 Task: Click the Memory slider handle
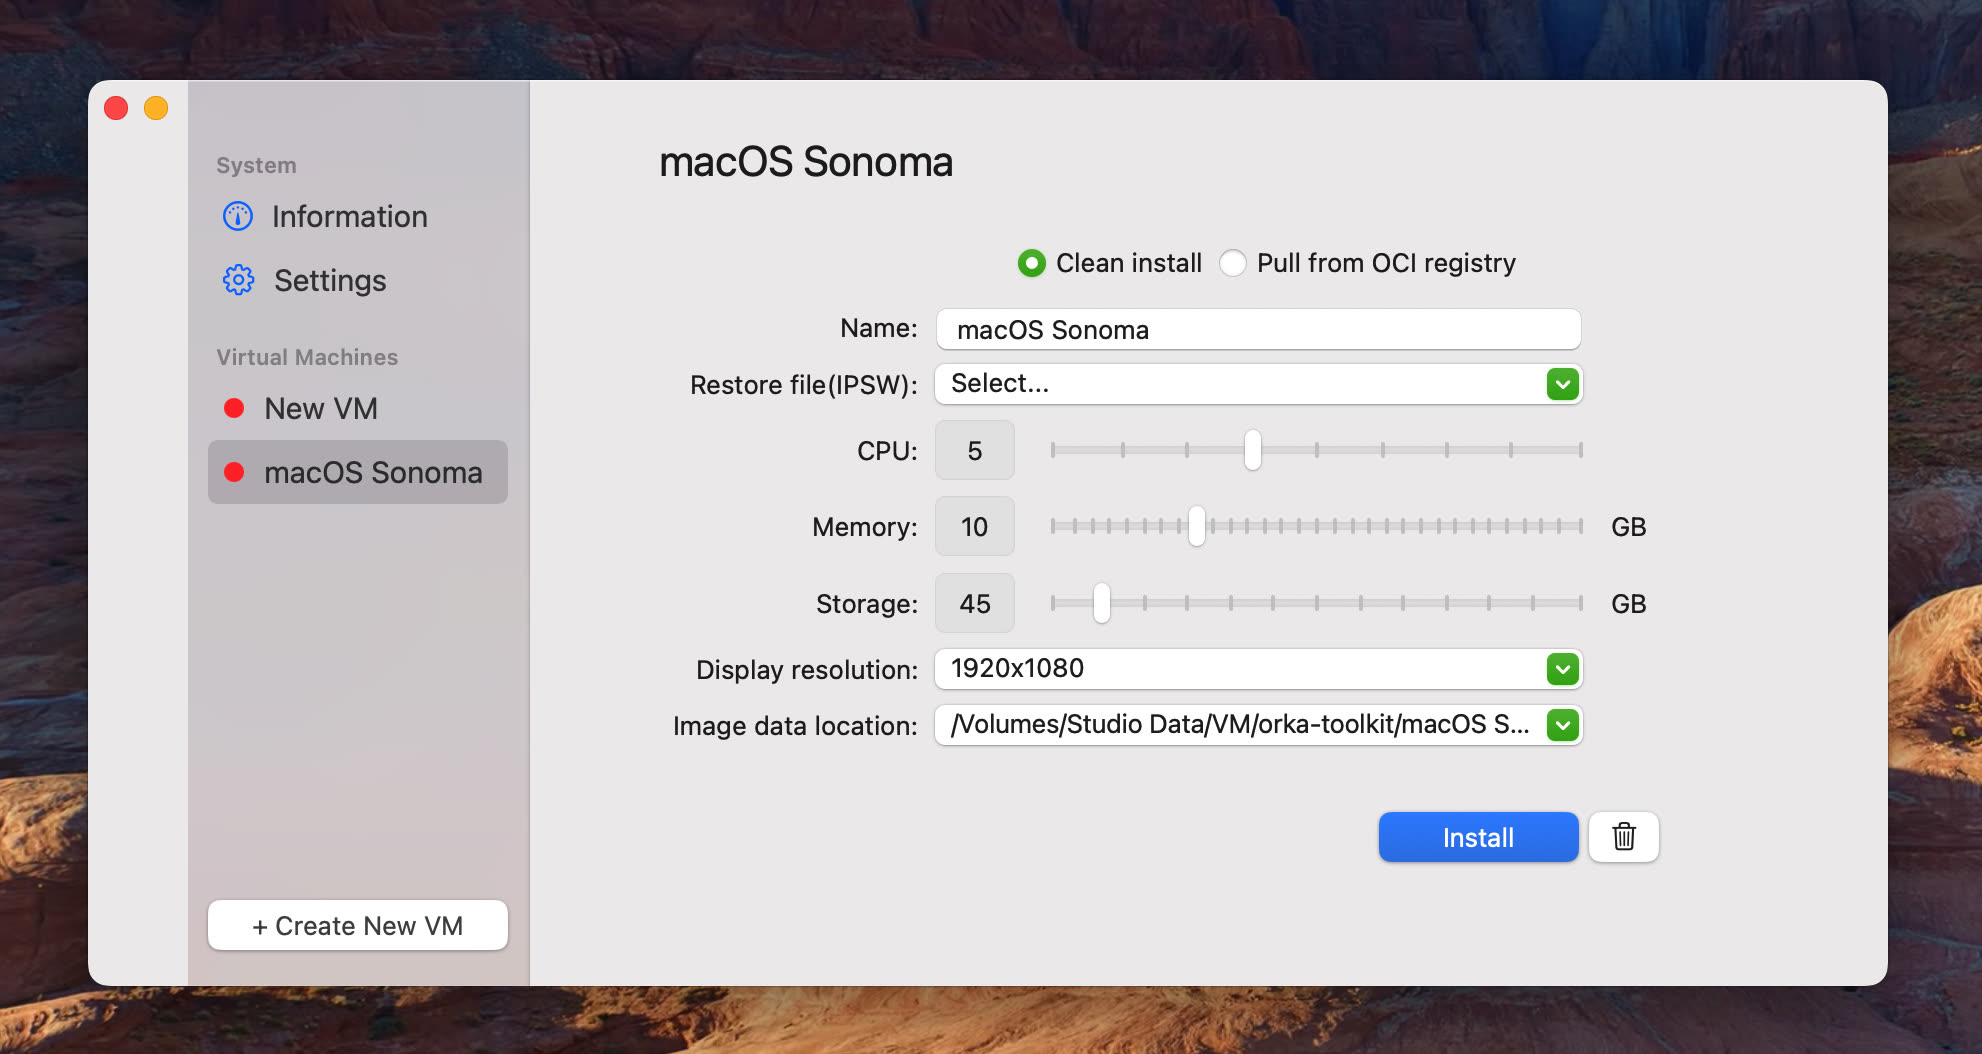1196,527
